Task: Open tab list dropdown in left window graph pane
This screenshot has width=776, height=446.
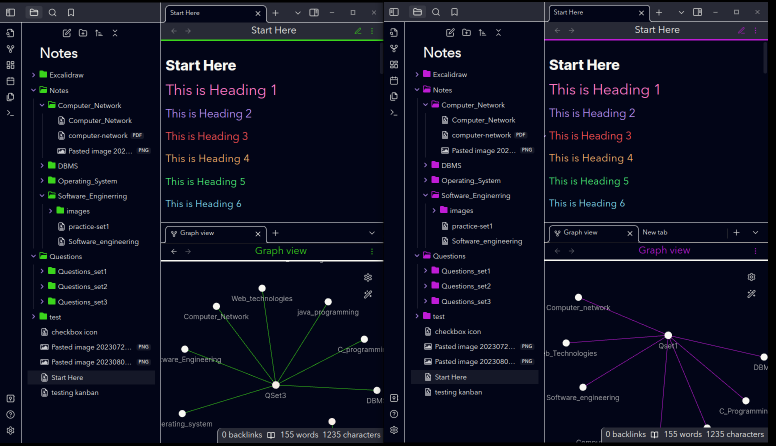Action: 372,233
